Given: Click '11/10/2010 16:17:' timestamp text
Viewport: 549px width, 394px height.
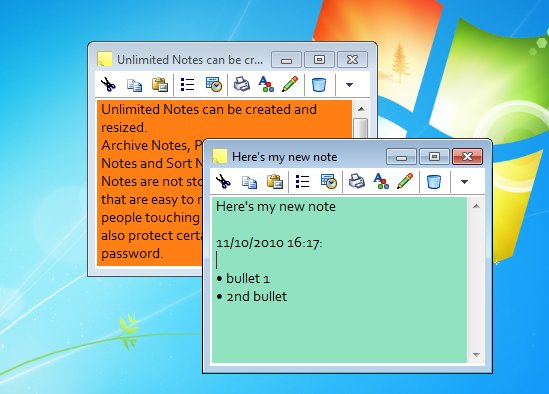Looking at the screenshot, I should click(269, 243).
